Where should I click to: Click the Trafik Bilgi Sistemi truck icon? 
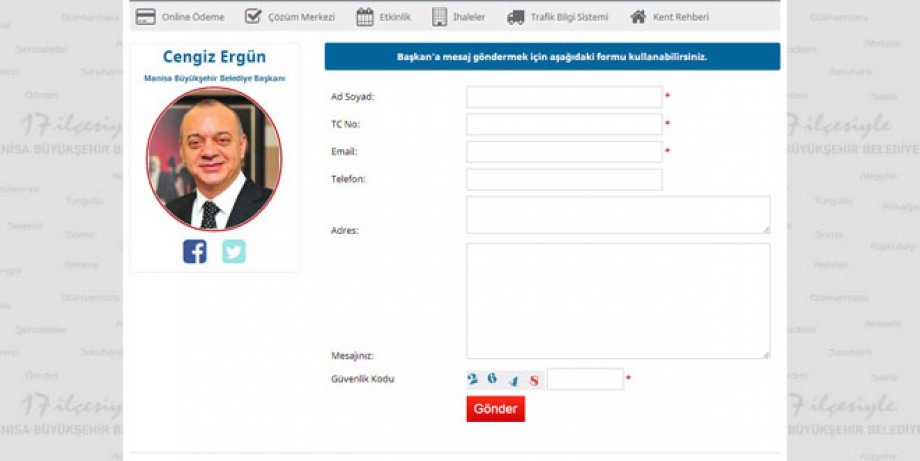point(516,17)
